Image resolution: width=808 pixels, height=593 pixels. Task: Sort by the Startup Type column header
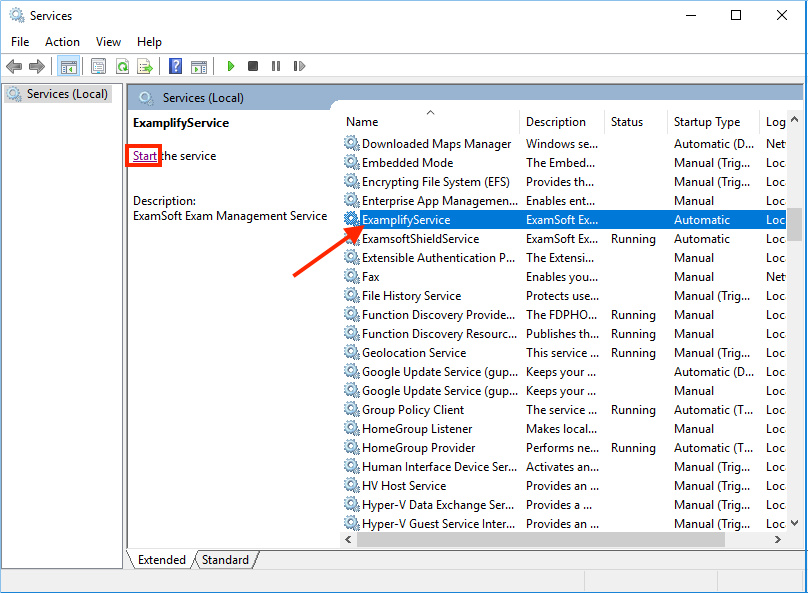coord(707,122)
